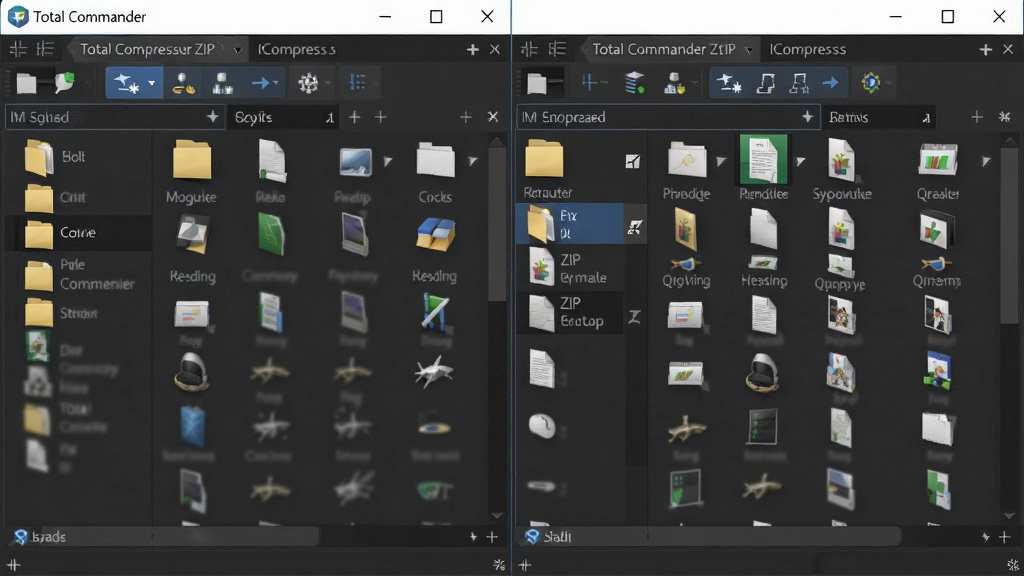Viewport: 1024px width, 576px height.
Task: Expand the arrow next to the Cocks folder
Action: (472, 161)
